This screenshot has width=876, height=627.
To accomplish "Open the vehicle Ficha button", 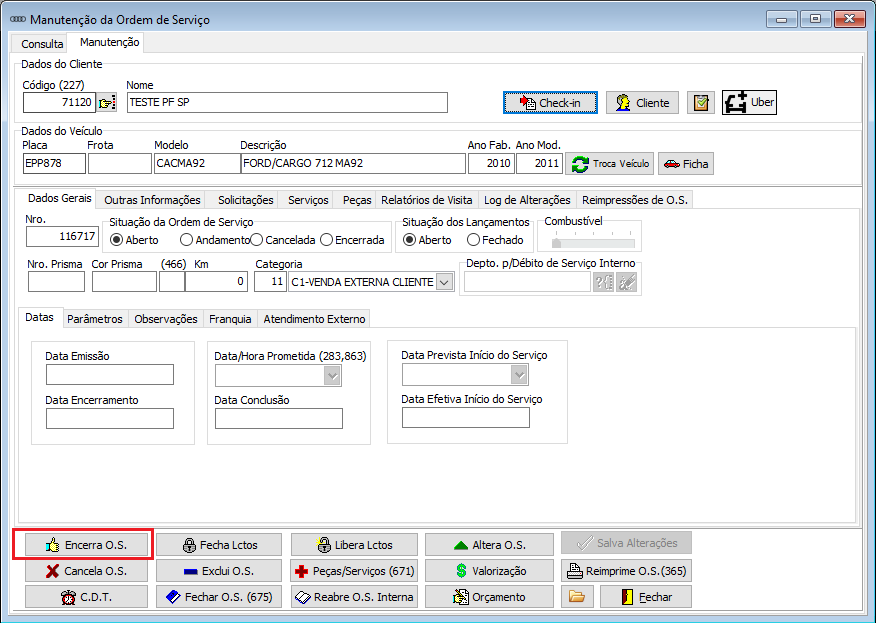I will (x=685, y=164).
